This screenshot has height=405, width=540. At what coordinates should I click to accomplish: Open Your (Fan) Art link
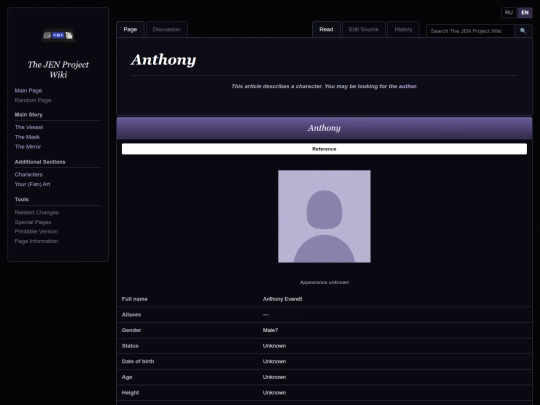[32, 184]
